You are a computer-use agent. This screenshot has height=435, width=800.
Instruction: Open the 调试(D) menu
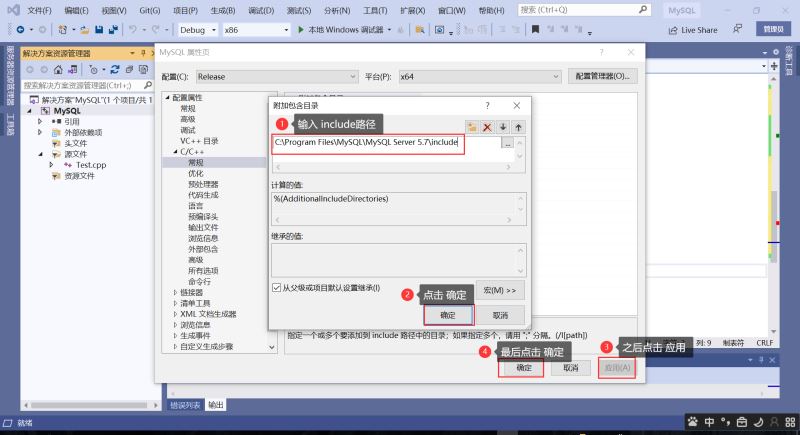[261, 9]
